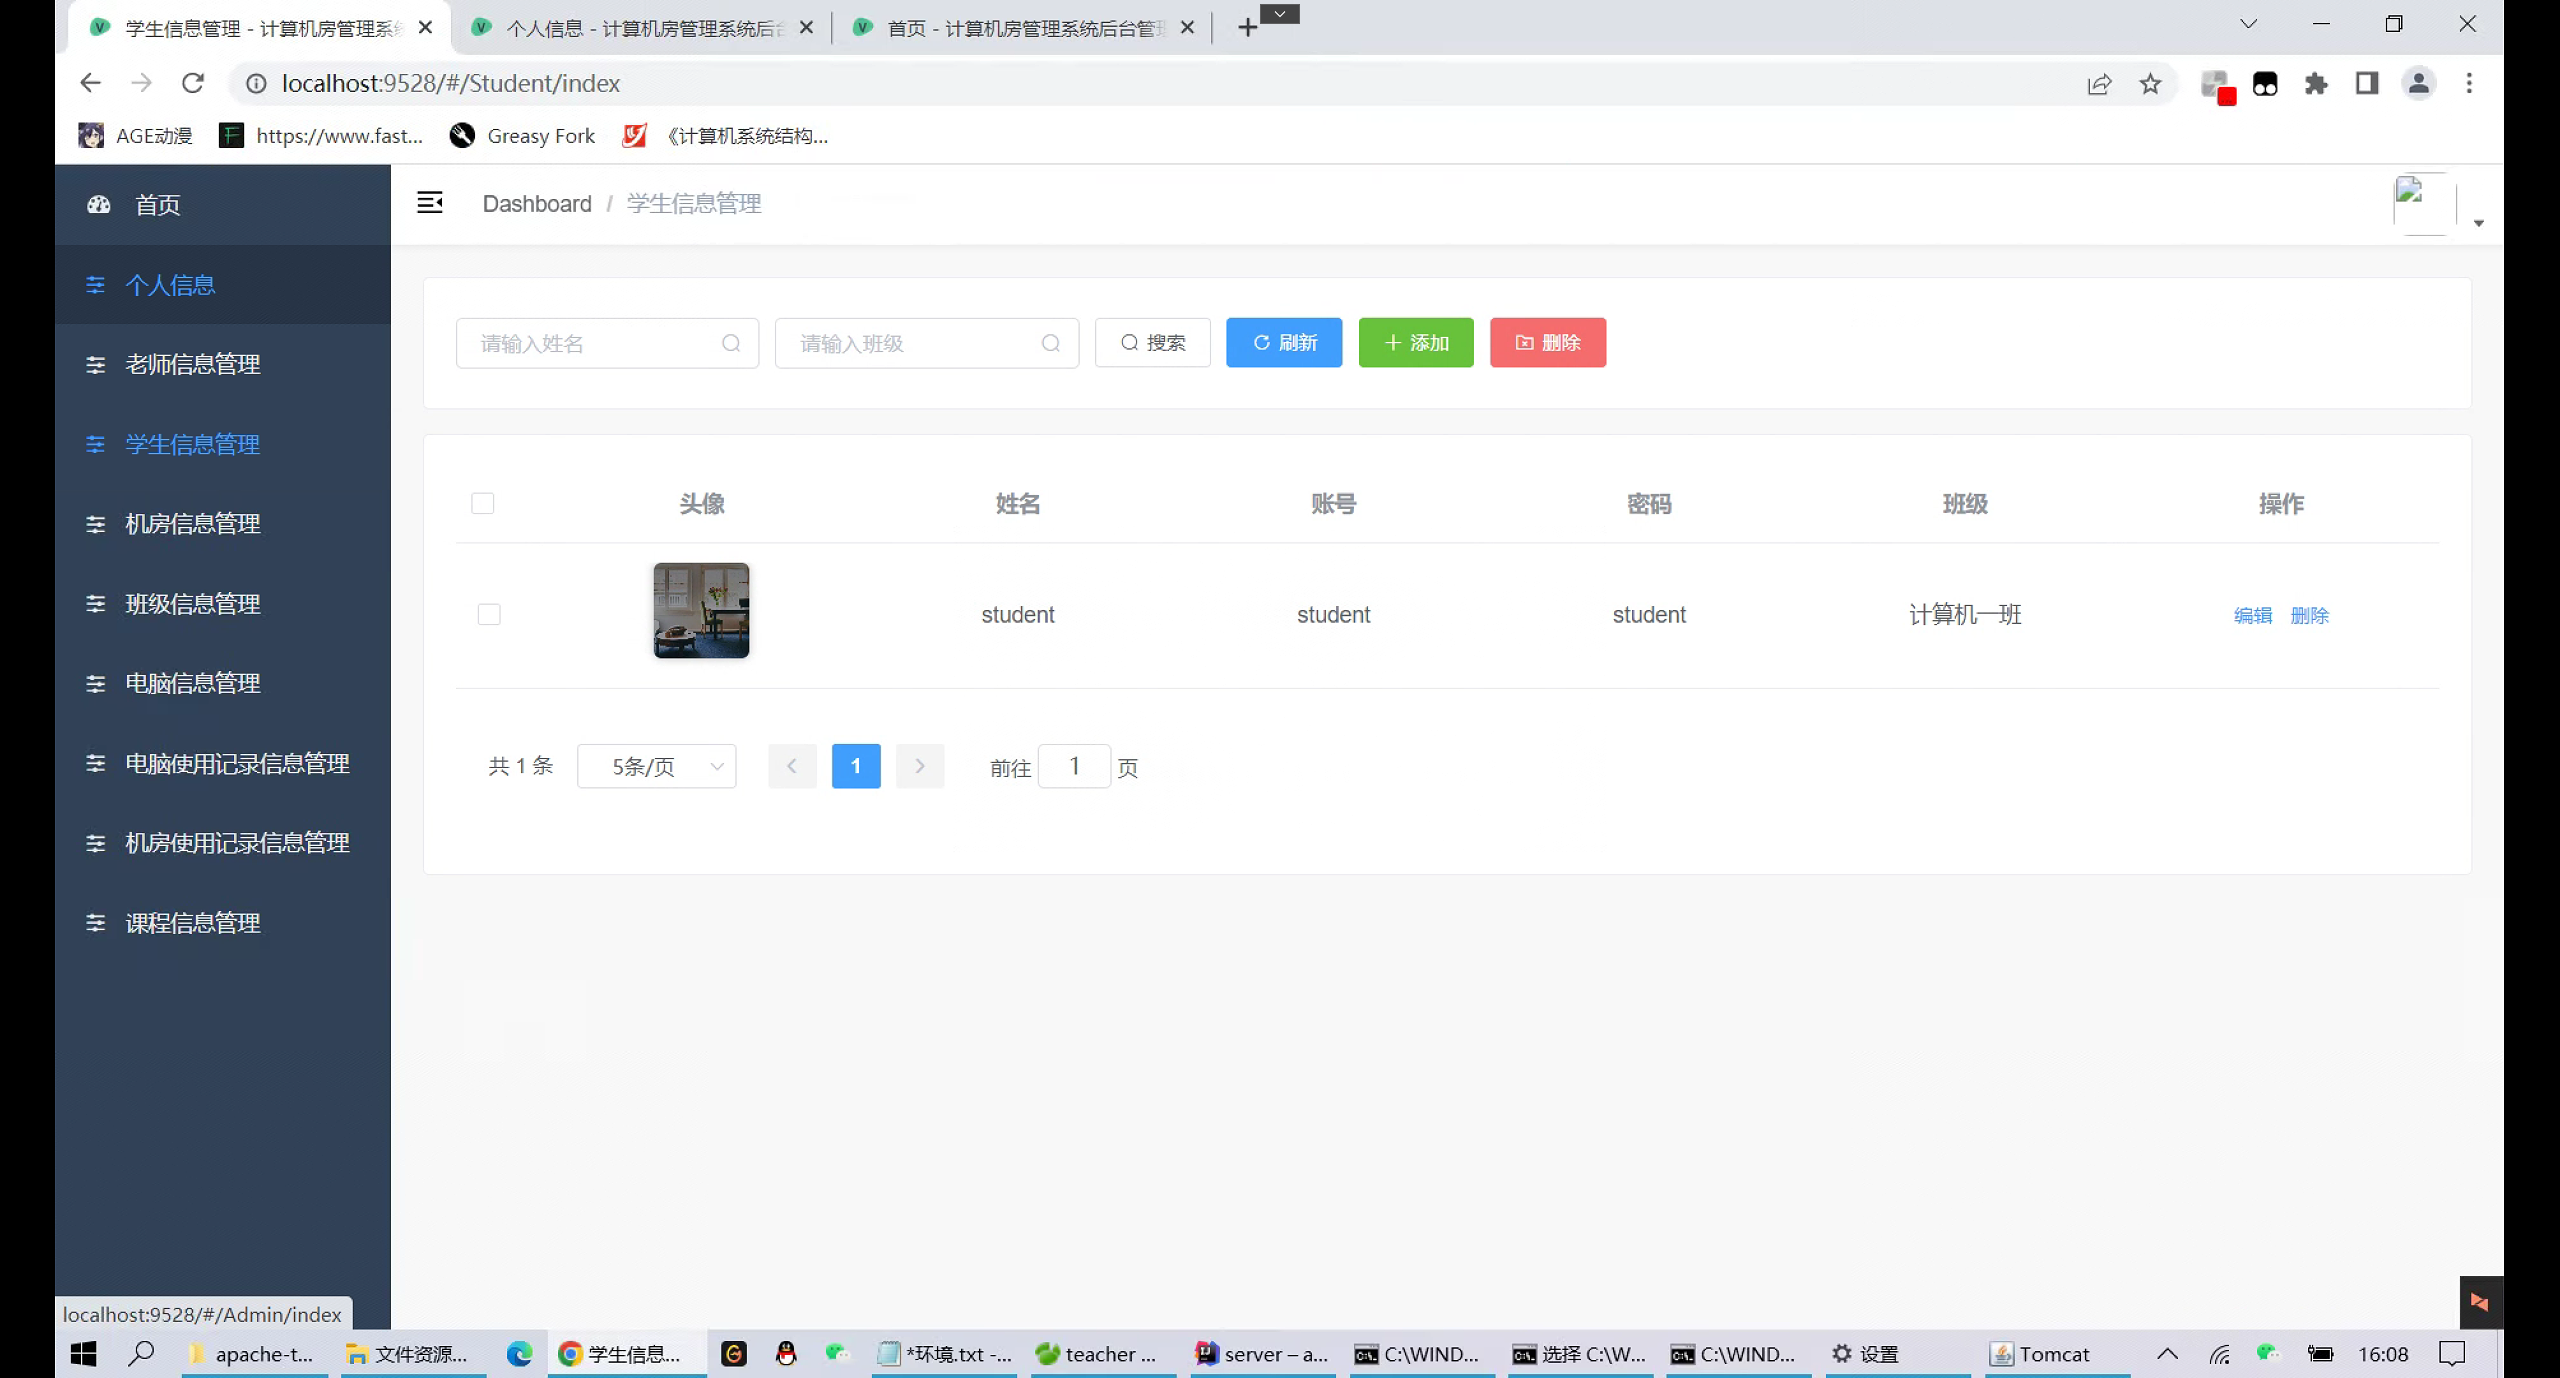The image size is (2560, 1378).
Task: Toggle the 班级信息管理 sidebar selection
Action: [192, 603]
